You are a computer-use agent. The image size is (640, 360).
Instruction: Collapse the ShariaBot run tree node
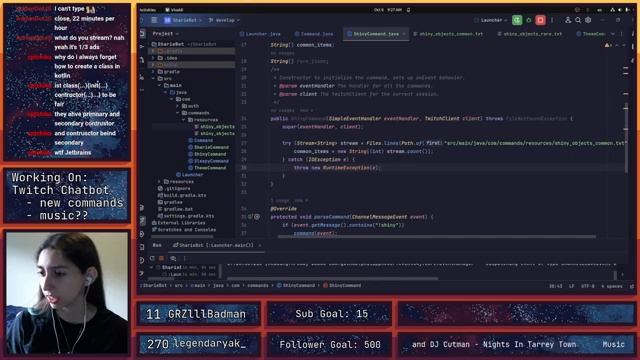tap(151, 268)
